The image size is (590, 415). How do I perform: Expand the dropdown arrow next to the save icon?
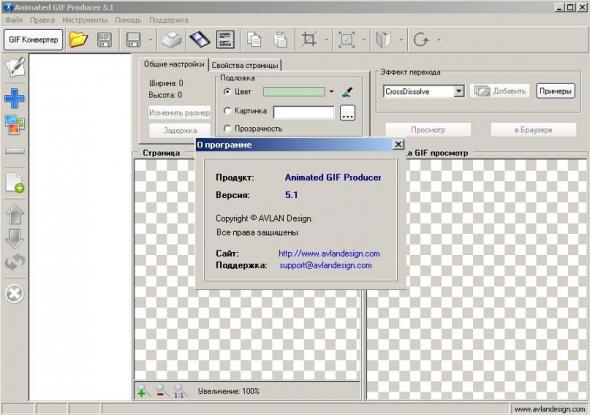click(150, 40)
